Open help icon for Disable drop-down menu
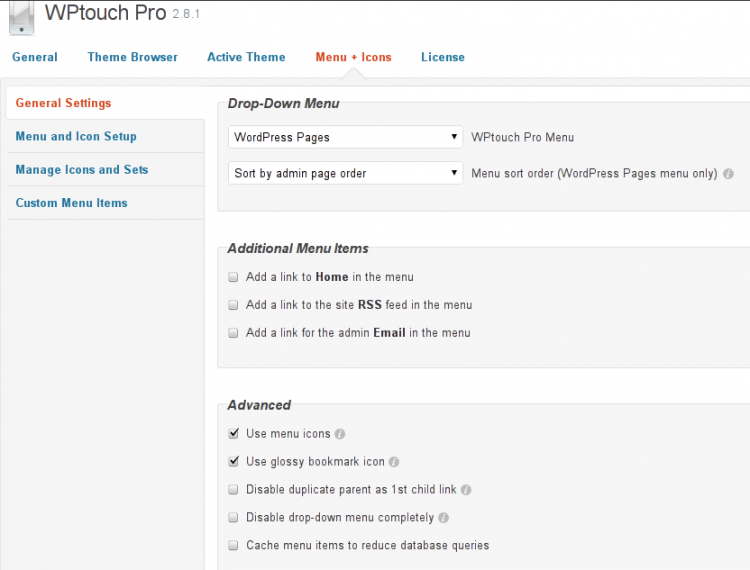The height and width of the screenshot is (570, 750). (443, 518)
